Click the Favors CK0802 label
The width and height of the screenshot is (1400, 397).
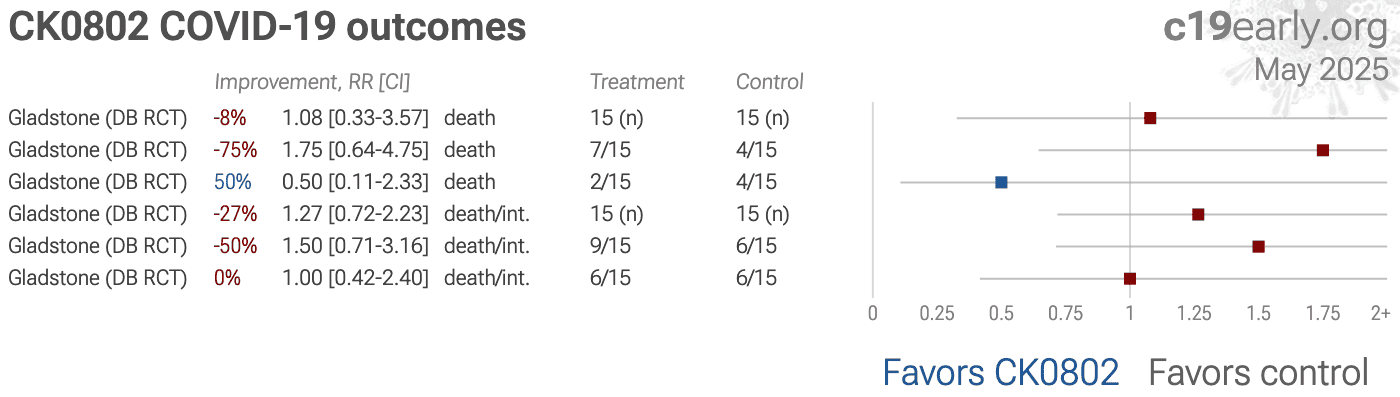[1000, 372]
